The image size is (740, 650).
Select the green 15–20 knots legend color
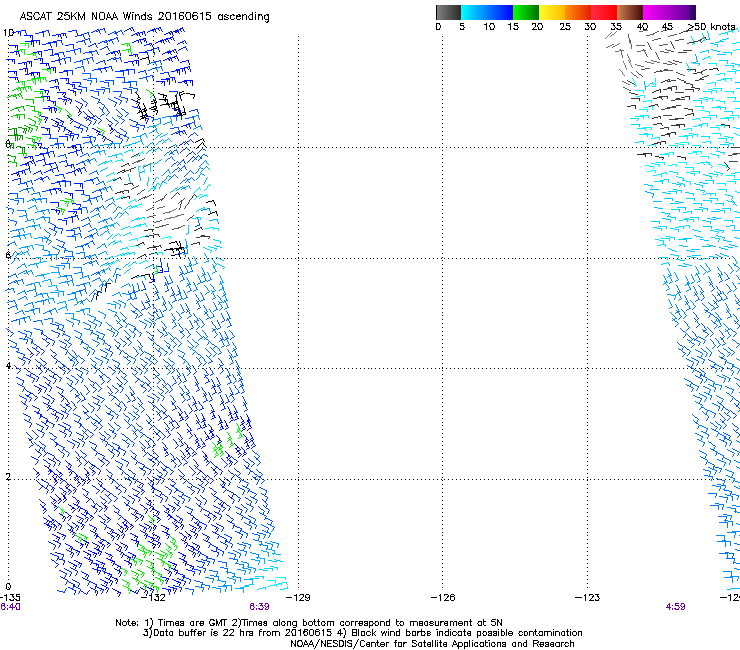tap(526, 12)
